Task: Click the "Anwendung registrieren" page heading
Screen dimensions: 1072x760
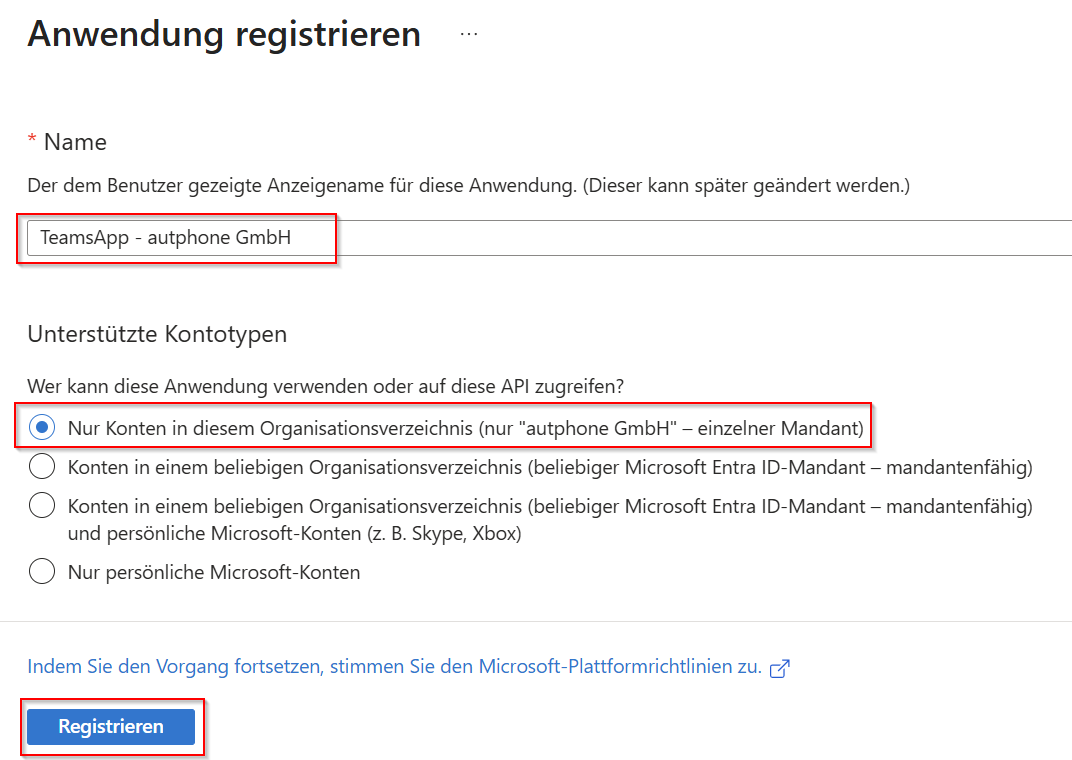Action: pyautogui.click(x=224, y=33)
